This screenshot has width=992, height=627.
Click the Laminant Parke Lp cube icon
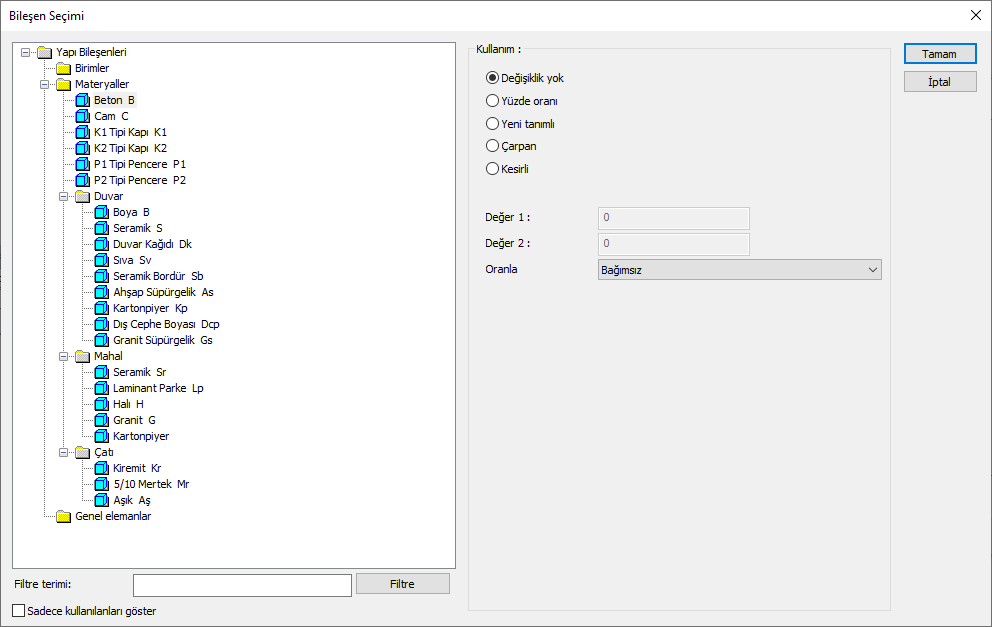101,388
